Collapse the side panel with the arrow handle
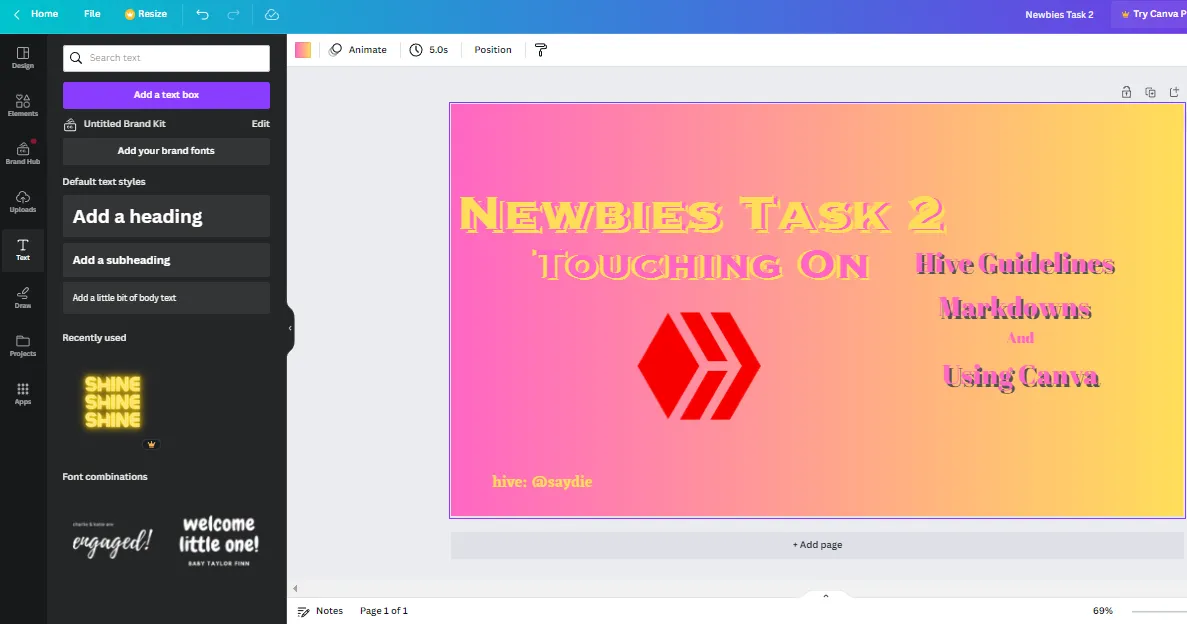This screenshot has width=1187, height=624. [x=290, y=328]
